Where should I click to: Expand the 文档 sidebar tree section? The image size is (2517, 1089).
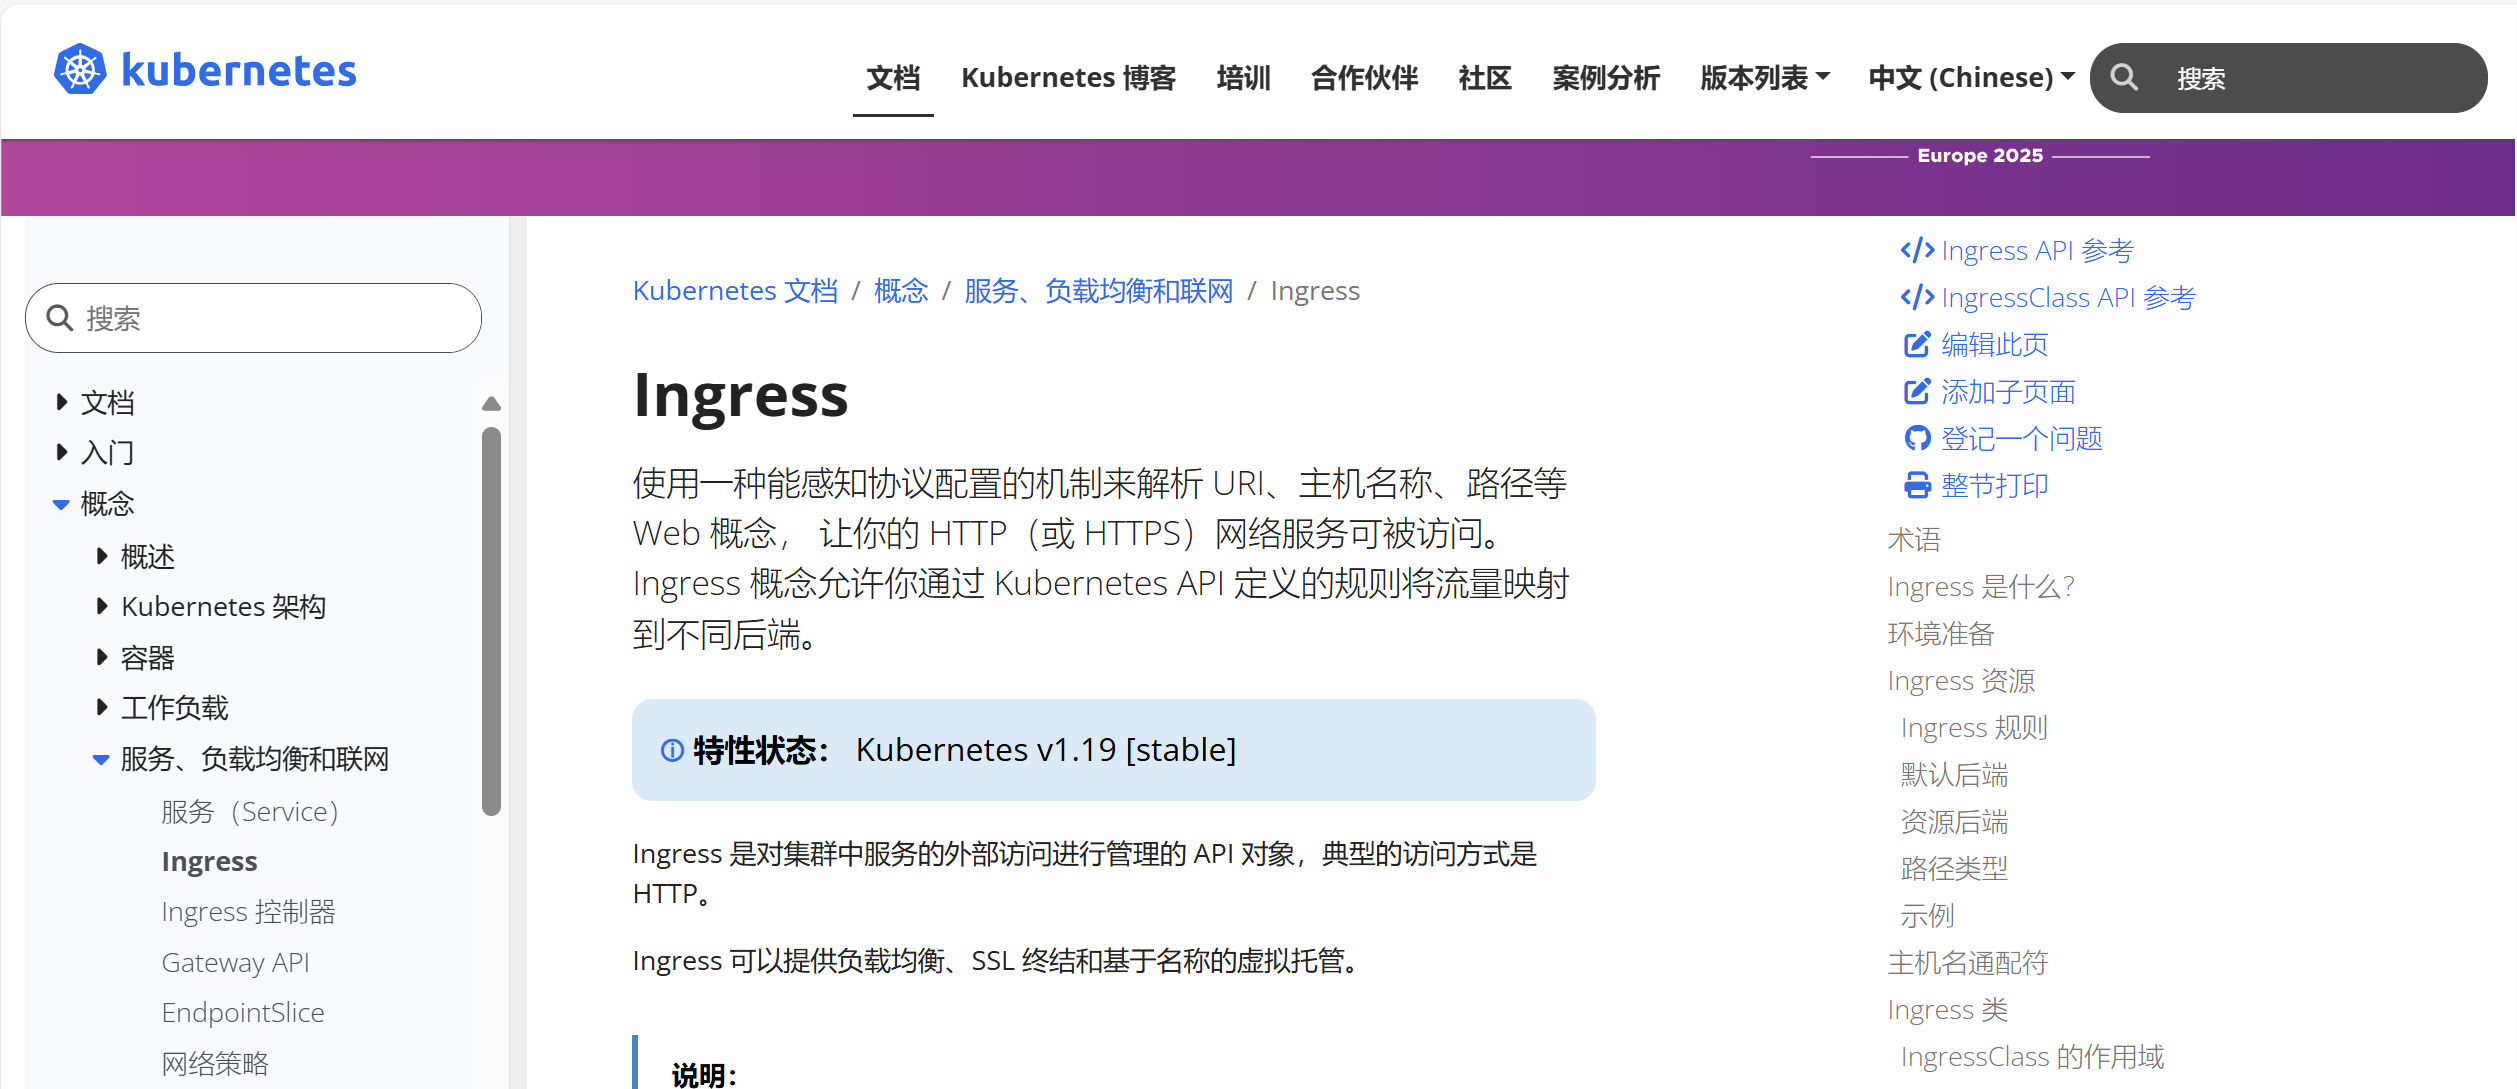point(62,402)
